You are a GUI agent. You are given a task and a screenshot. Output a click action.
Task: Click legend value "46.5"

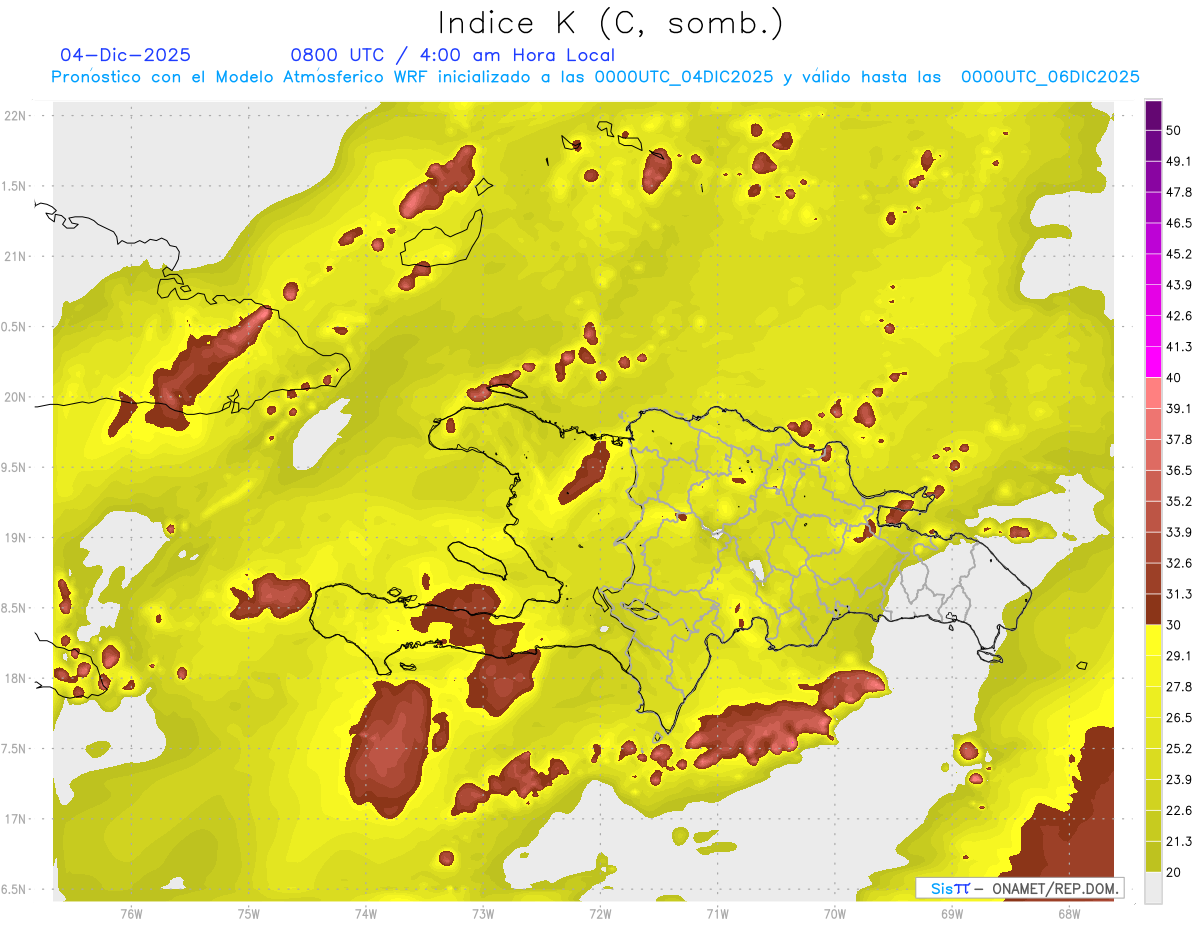[1179, 223]
